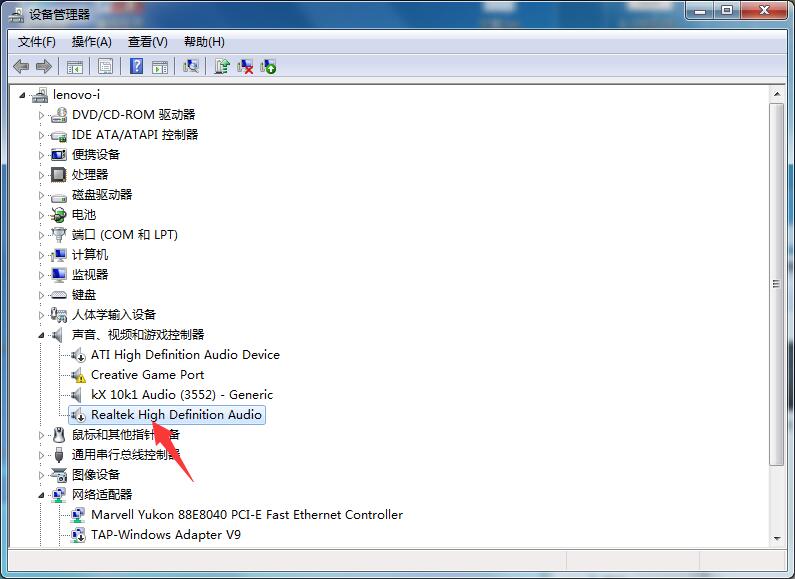
Task: Select the TAP-Windows Adapter V9 icon
Action: (x=78, y=535)
